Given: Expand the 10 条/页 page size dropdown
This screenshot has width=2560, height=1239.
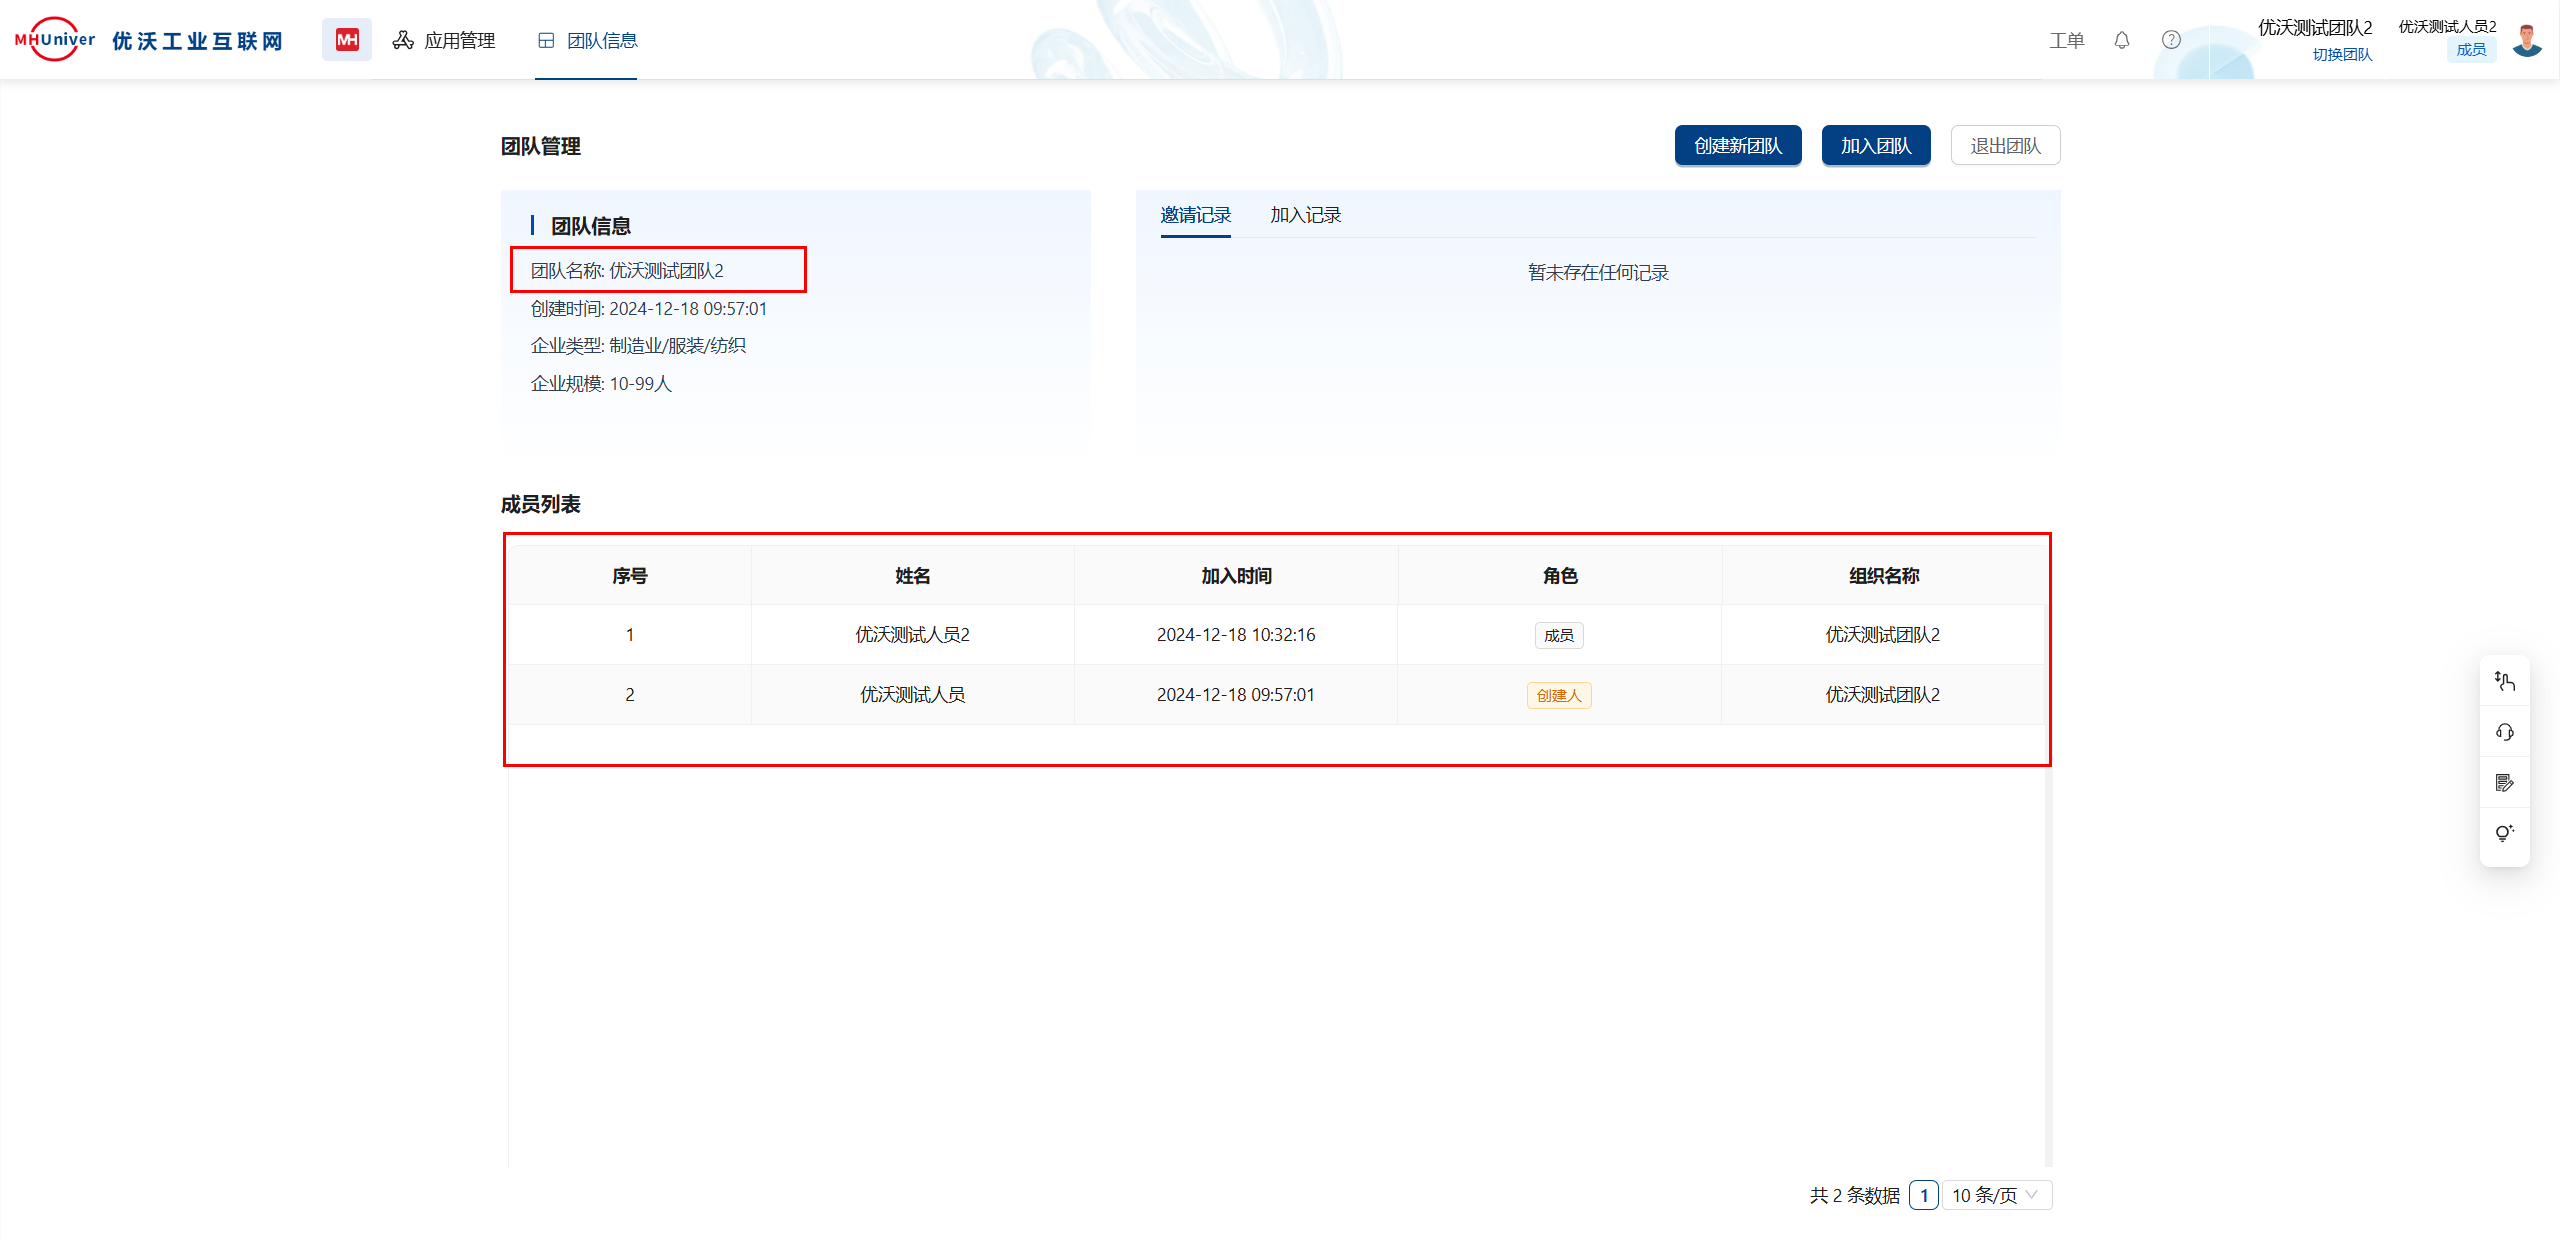Looking at the screenshot, I should click(x=1995, y=1195).
